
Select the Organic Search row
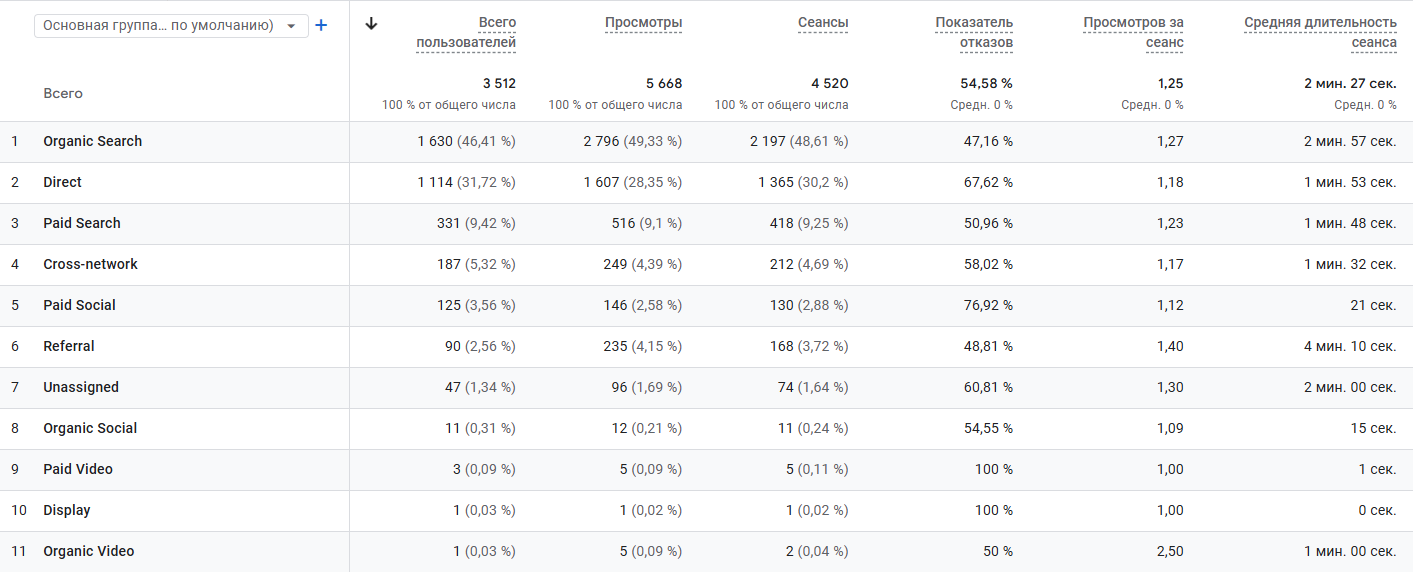pos(93,142)
